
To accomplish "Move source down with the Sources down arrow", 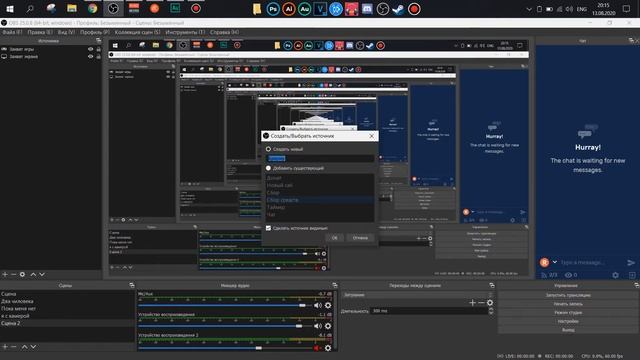I will coord(42,274).
